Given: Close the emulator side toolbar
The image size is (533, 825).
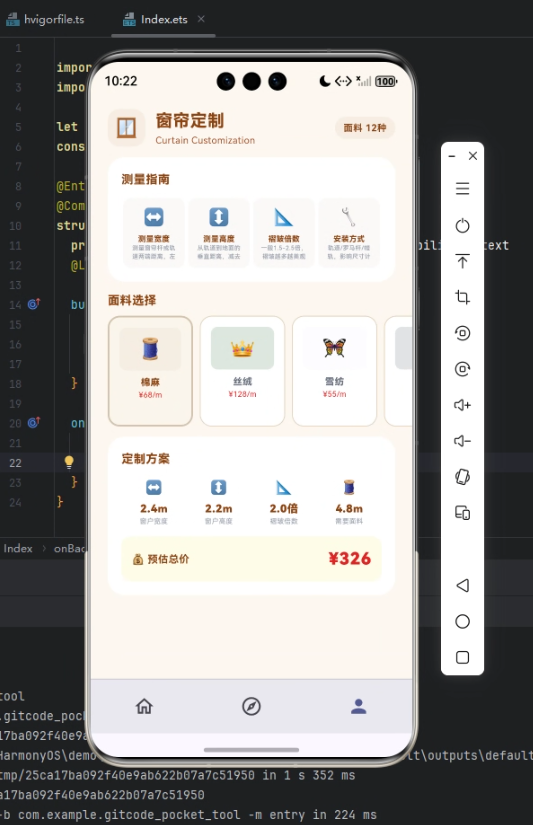Looking at the screenshot, I should point(473,156).
